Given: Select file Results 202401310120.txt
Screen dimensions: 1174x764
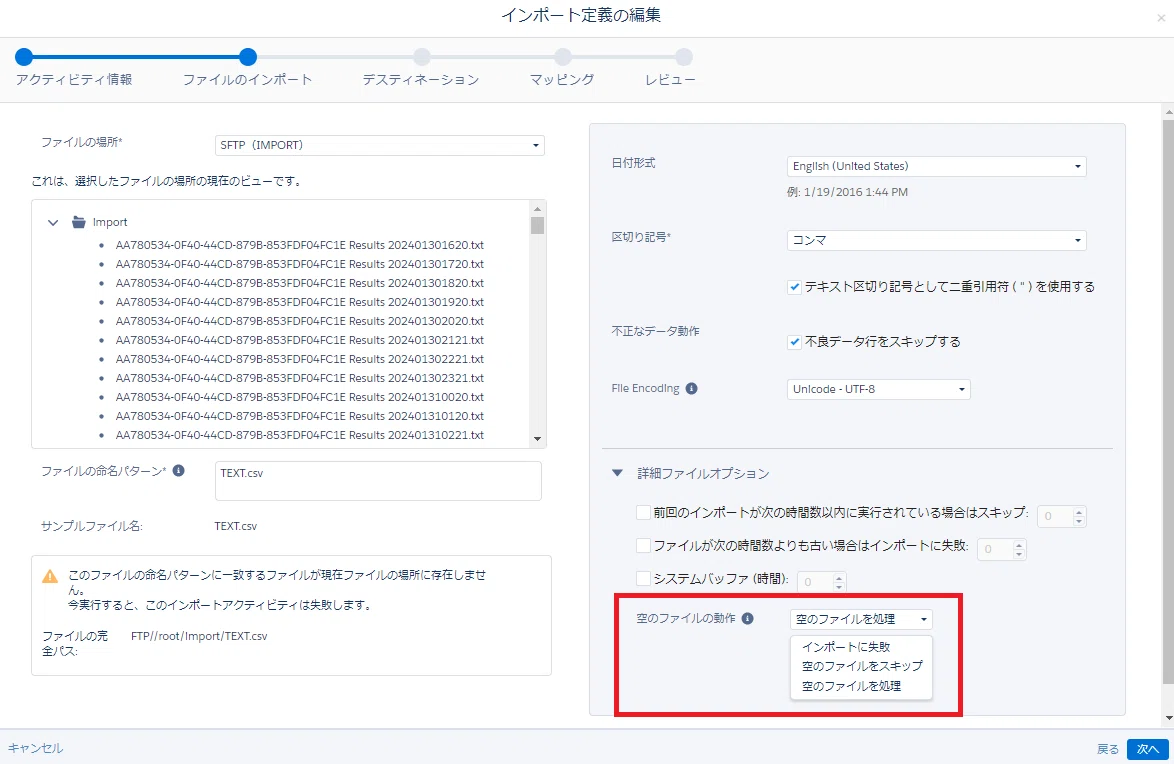Looking at the screenshot, I should click(299, 416).
